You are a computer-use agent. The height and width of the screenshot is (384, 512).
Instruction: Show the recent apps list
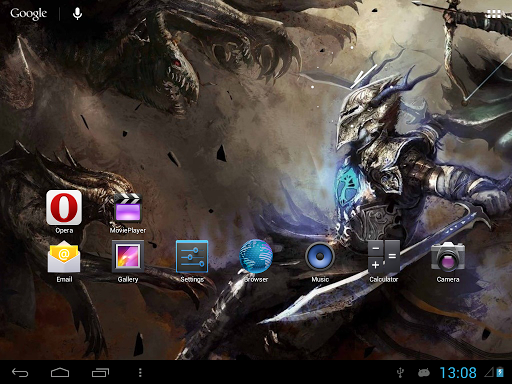100,372
